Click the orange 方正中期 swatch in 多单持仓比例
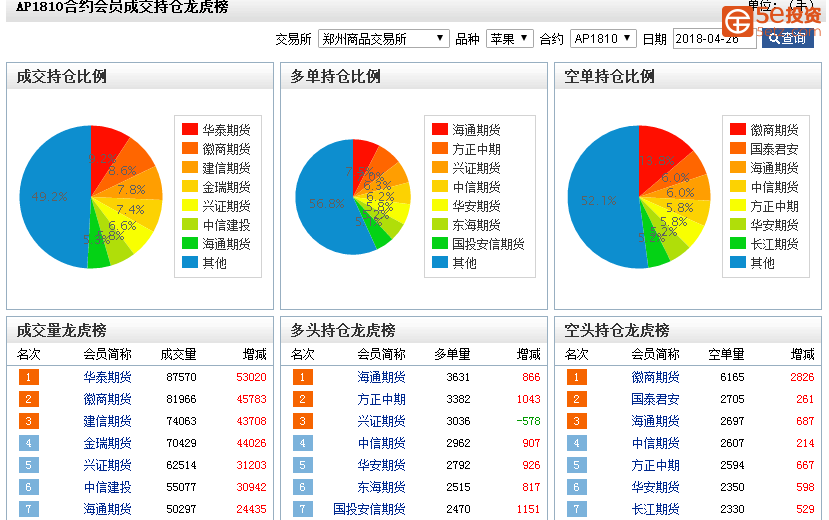 point(440,148)
